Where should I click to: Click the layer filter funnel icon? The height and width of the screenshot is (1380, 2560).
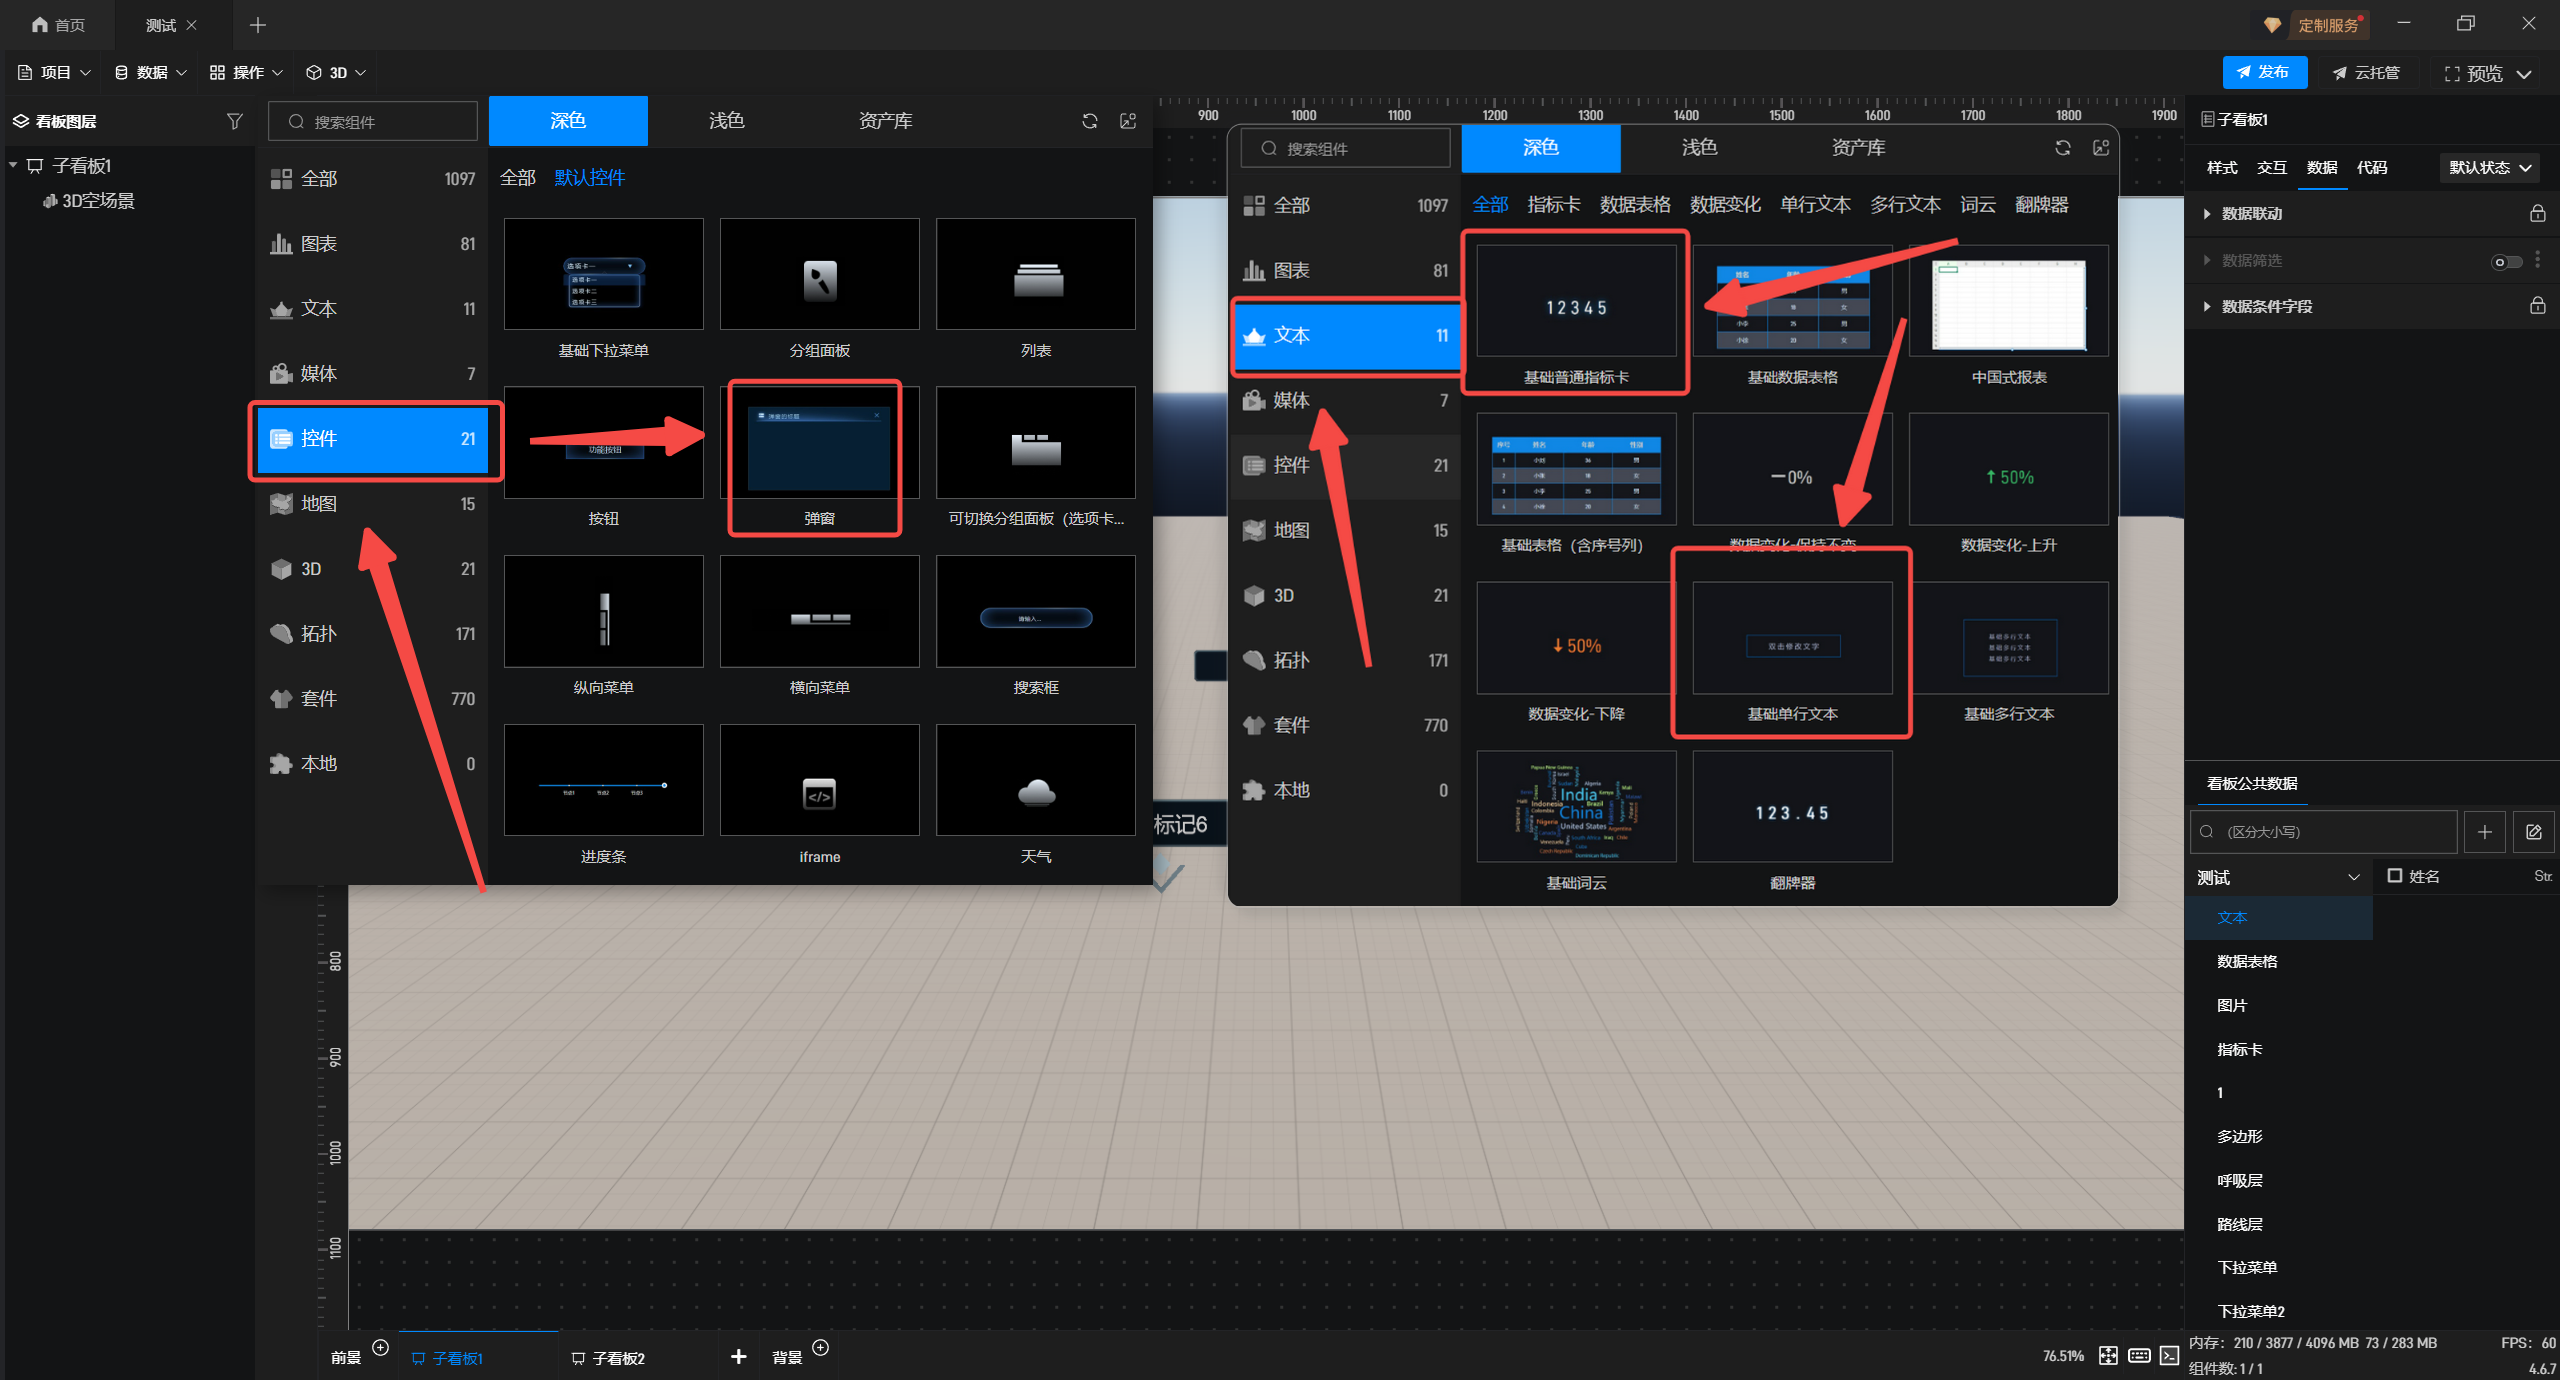(234, 121)
